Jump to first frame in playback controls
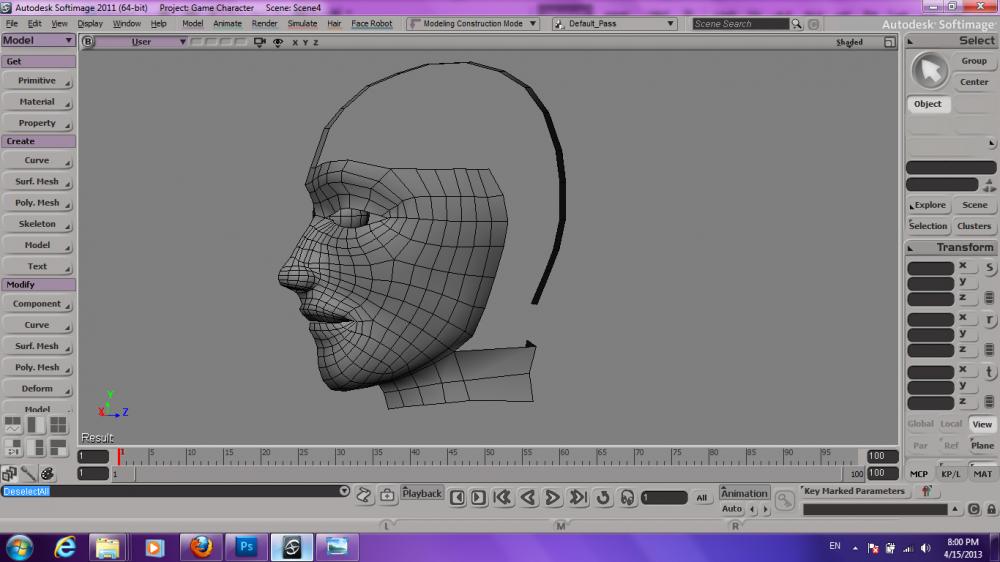Screen dimensions: 1000x562 pyautogui.click(x=503, y=497)
